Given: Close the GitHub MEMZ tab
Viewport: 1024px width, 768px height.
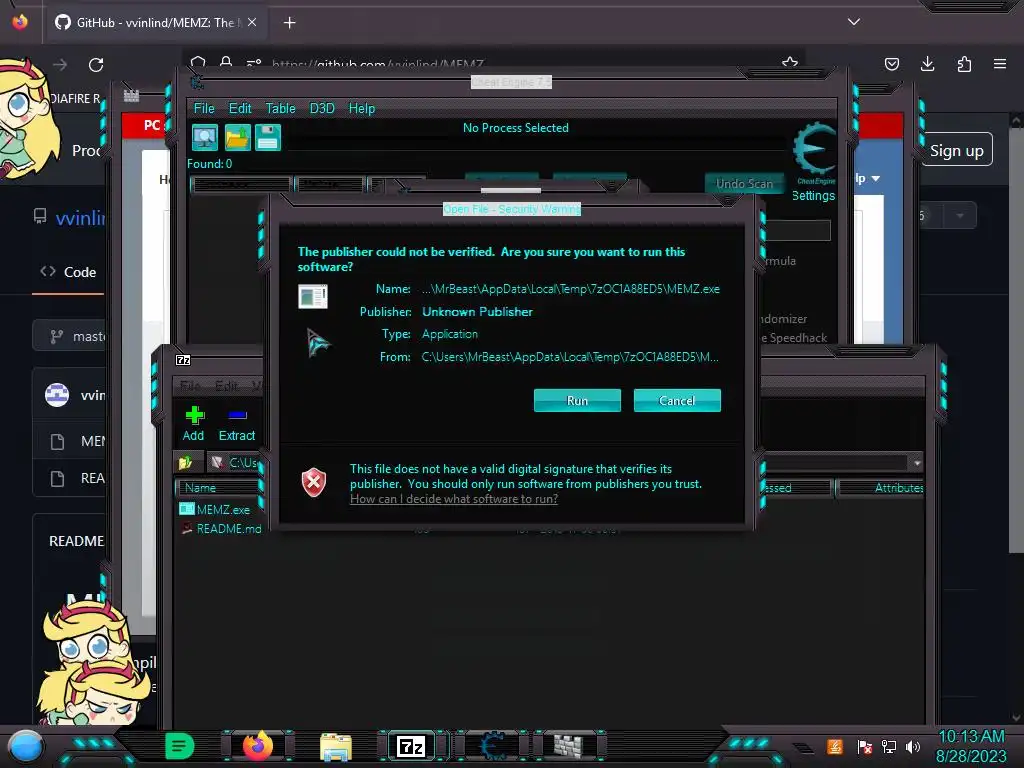Looking at the screenshot, I should coord(252,22).
